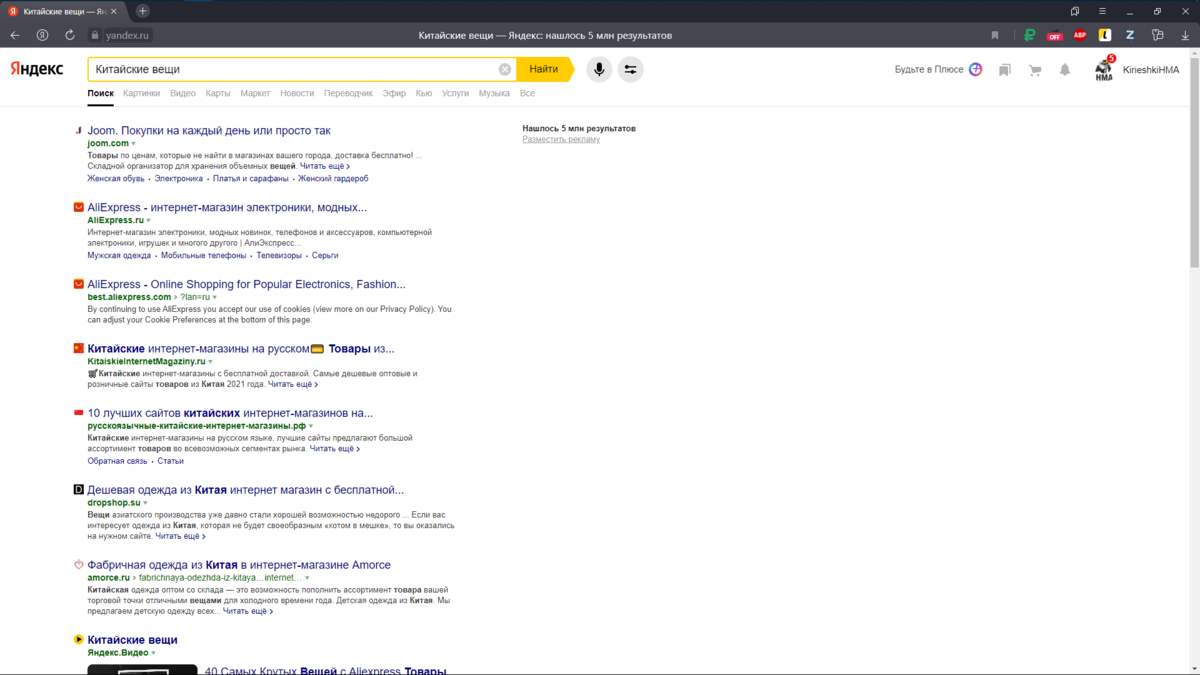
Task: Go back using the browser back arrow
Action: pos(15,35)
